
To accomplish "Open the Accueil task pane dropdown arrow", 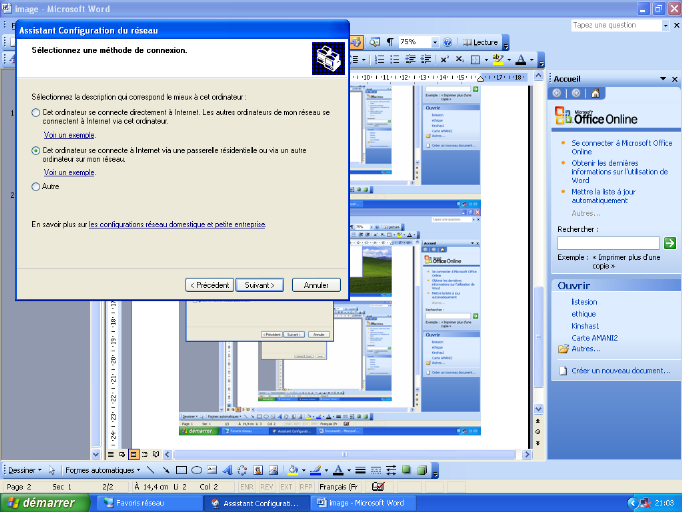I will (663, 79).
